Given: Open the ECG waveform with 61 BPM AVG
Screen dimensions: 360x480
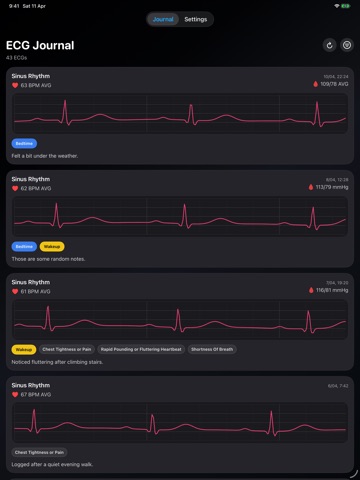Looking at the screenshot, I should [x=180, y=320].
